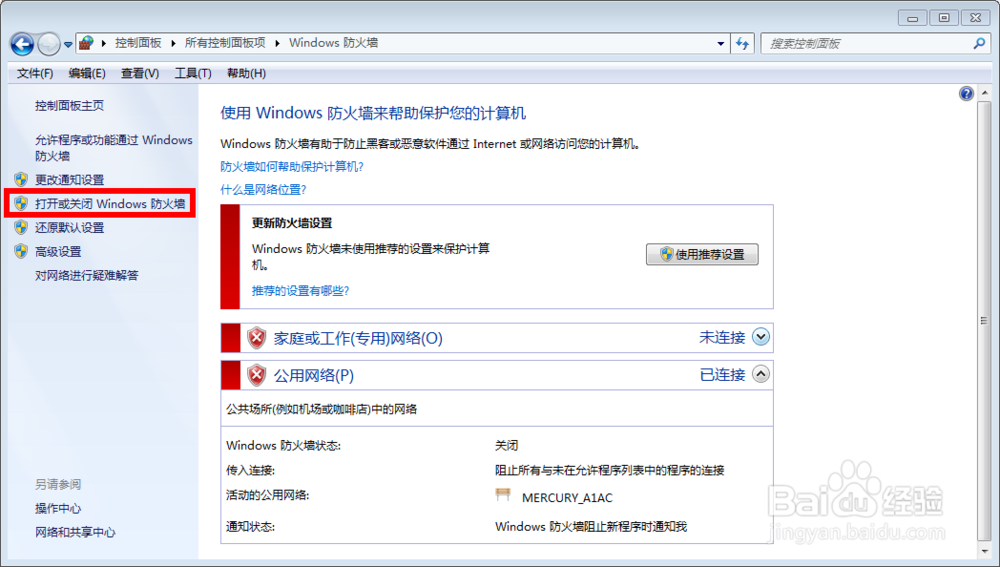1000x567 pixels.
Task: Open 对网络进行疑难解答 link
Action: [x=86, y=276]
